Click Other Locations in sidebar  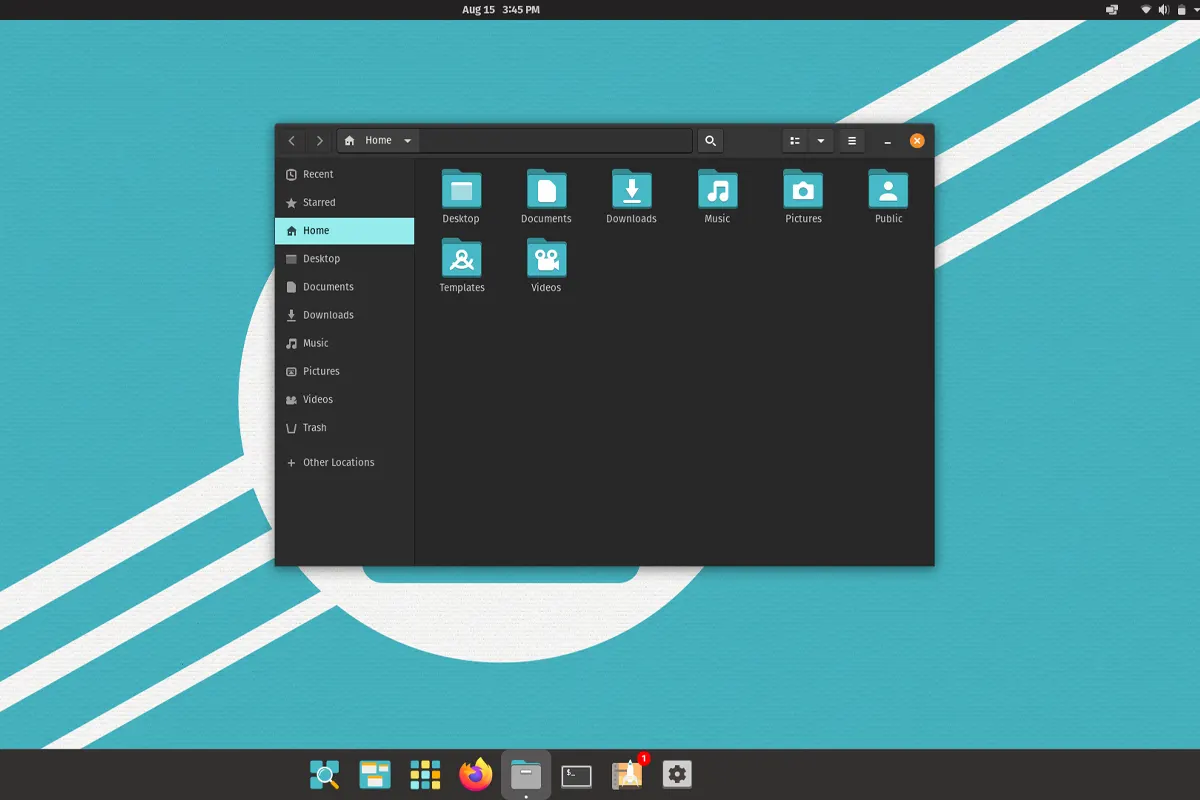pyautogui.click(x=338, y=462)
